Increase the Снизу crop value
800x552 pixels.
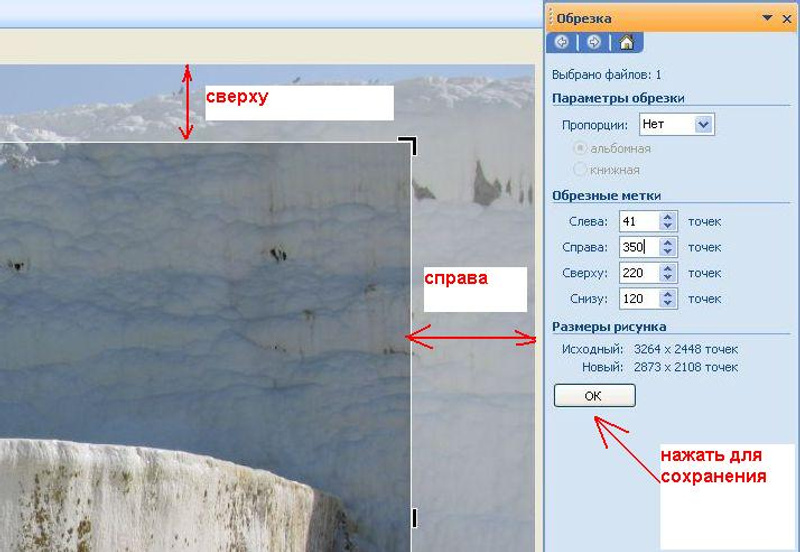pyautogui.click(x=667, y=294)
